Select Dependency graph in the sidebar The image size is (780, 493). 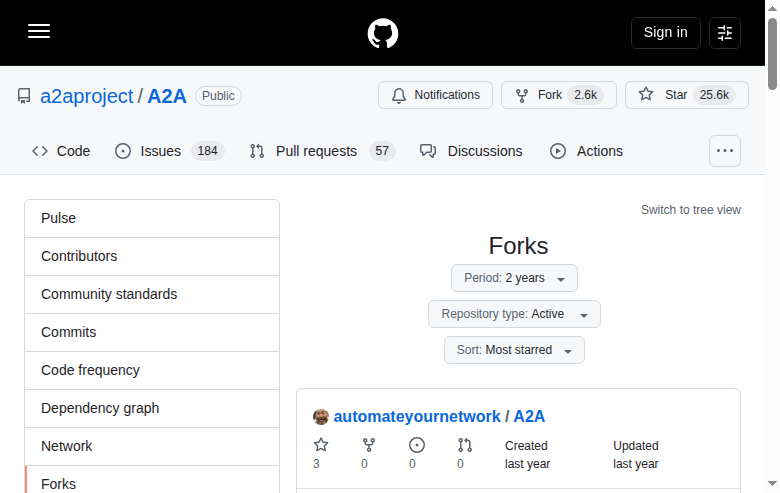(x=152, y=408)
